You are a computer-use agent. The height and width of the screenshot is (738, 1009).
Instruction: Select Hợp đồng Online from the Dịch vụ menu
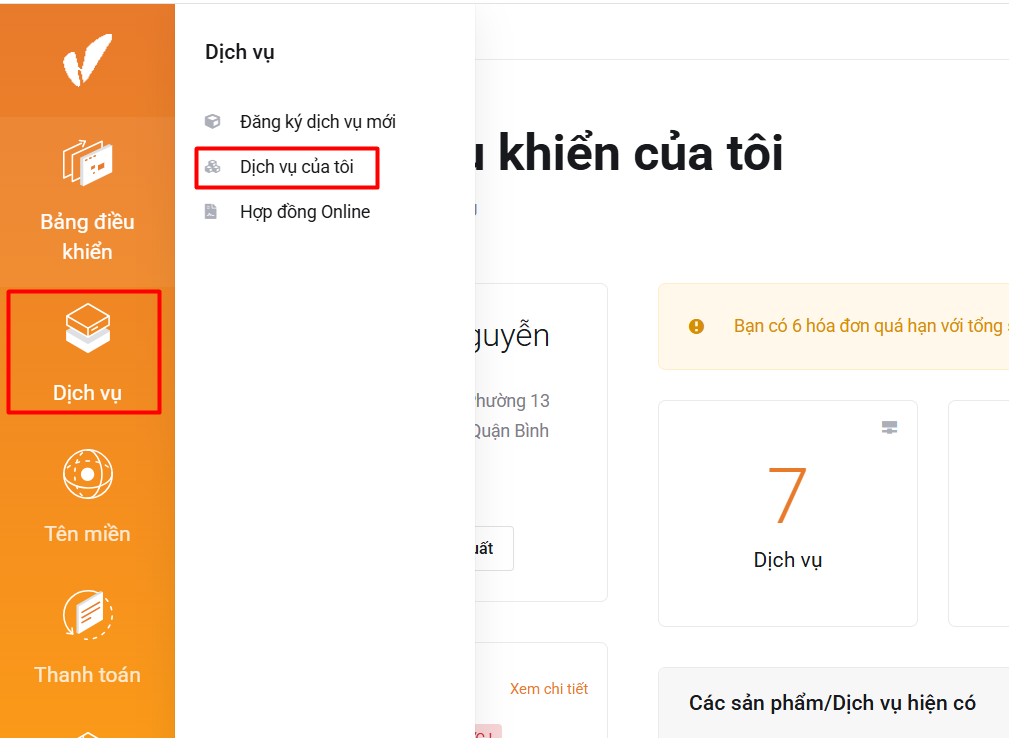tap(304, 211)
